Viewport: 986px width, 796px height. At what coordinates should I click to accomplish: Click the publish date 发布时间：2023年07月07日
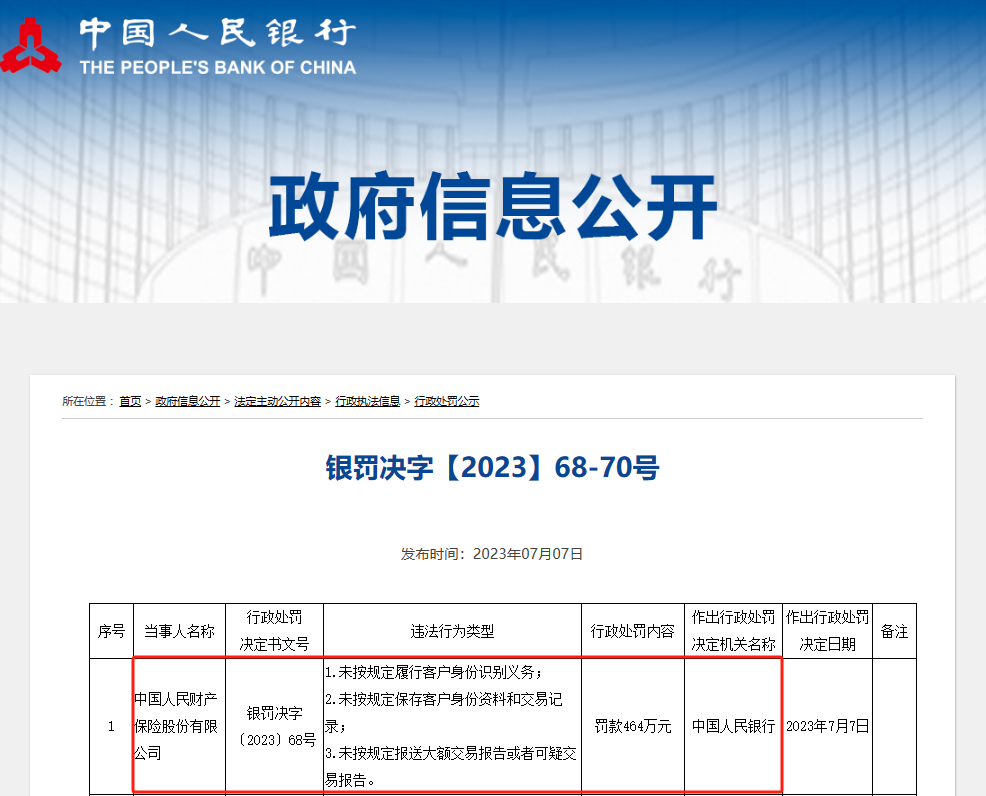coord(492,554)
